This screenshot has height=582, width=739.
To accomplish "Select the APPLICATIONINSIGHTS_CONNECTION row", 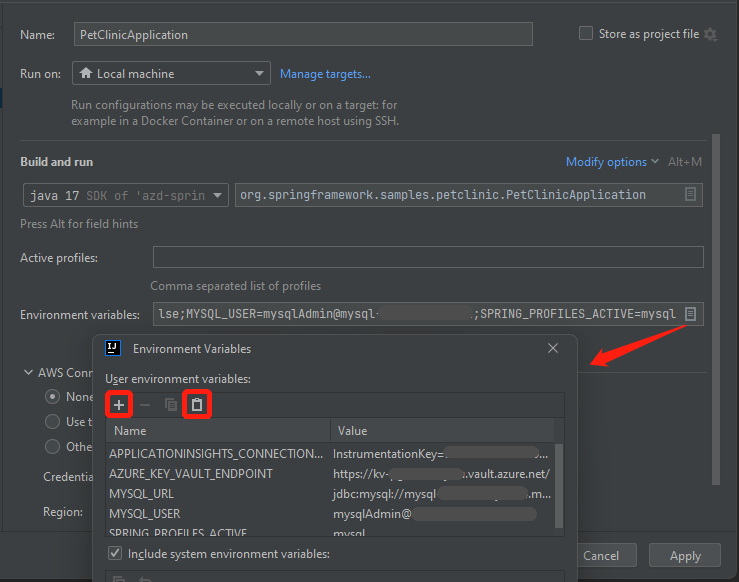I will [x=330, y=454].
